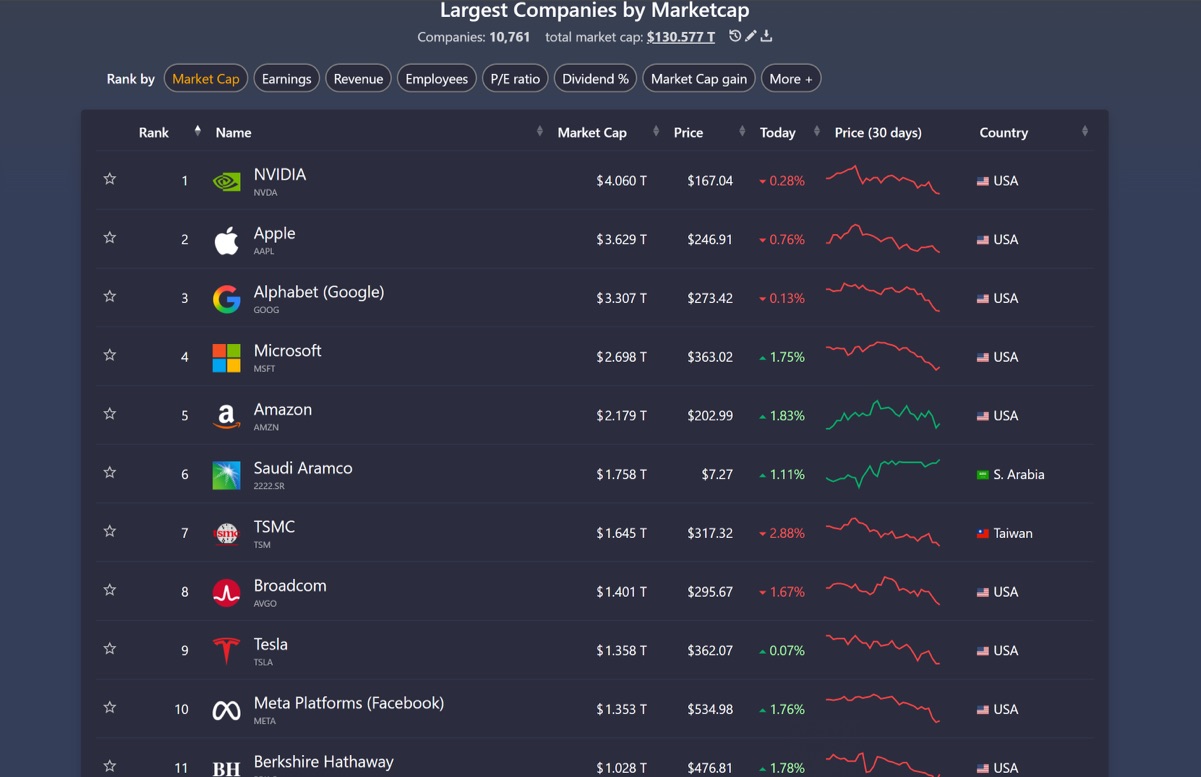
Task: Open the Alphabet (Google) company link
Action: pyautogui.click(x=318, y=292)
